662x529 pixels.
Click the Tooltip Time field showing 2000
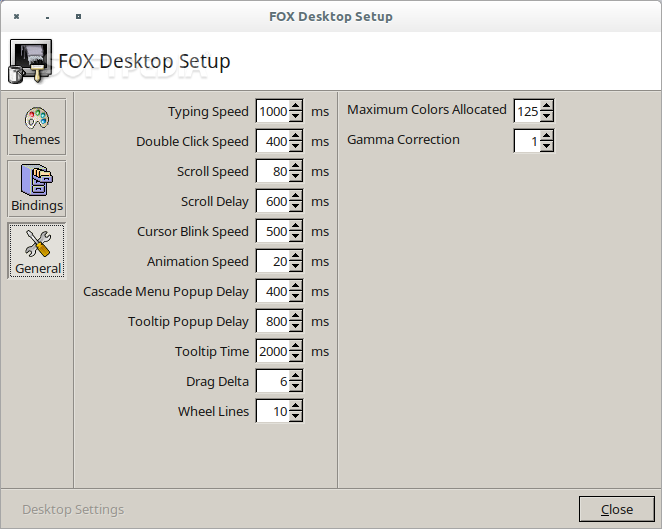(x=273, y=351)
